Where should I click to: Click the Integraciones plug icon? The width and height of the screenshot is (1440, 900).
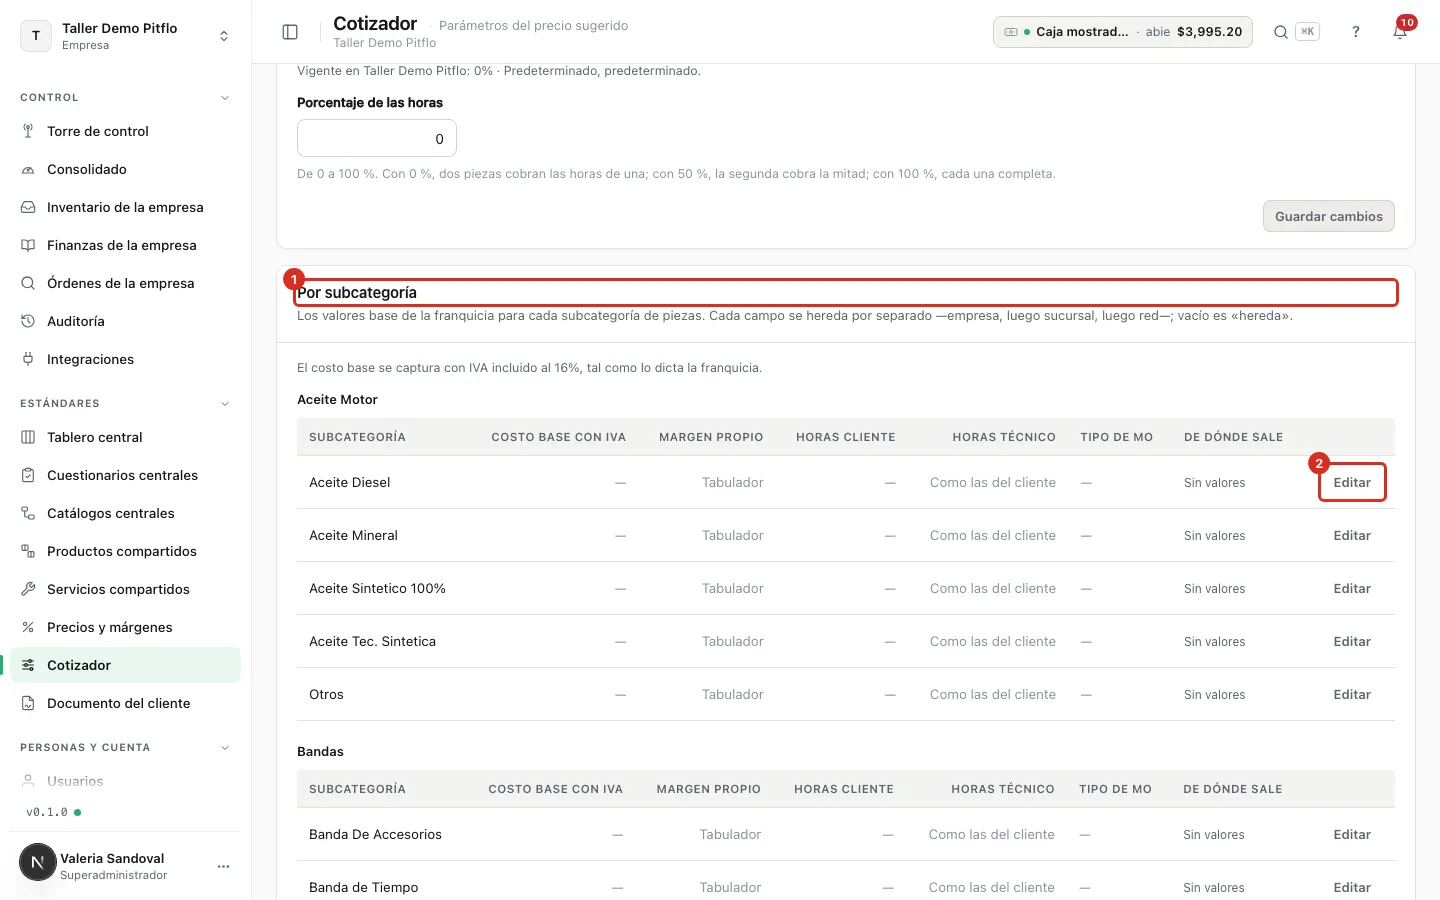28,359
